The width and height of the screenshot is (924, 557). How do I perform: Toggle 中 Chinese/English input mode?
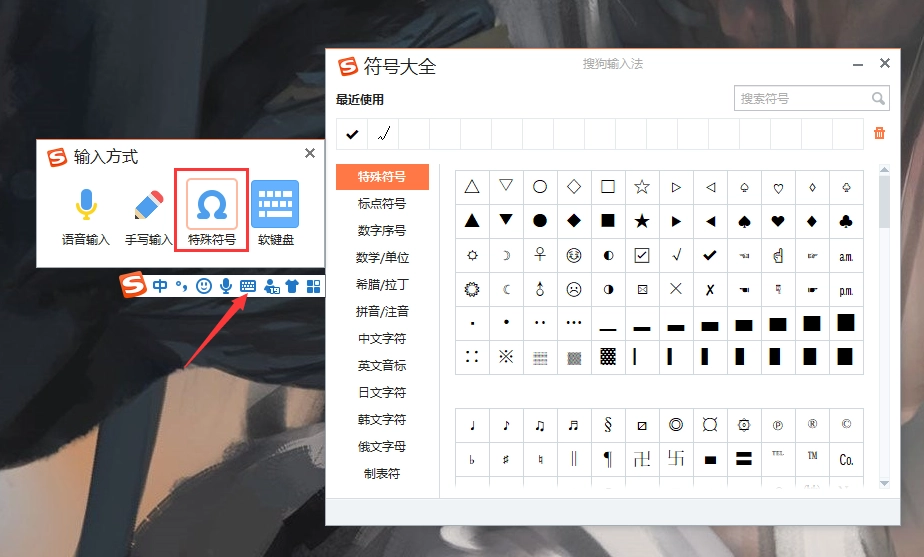[160, 286]
